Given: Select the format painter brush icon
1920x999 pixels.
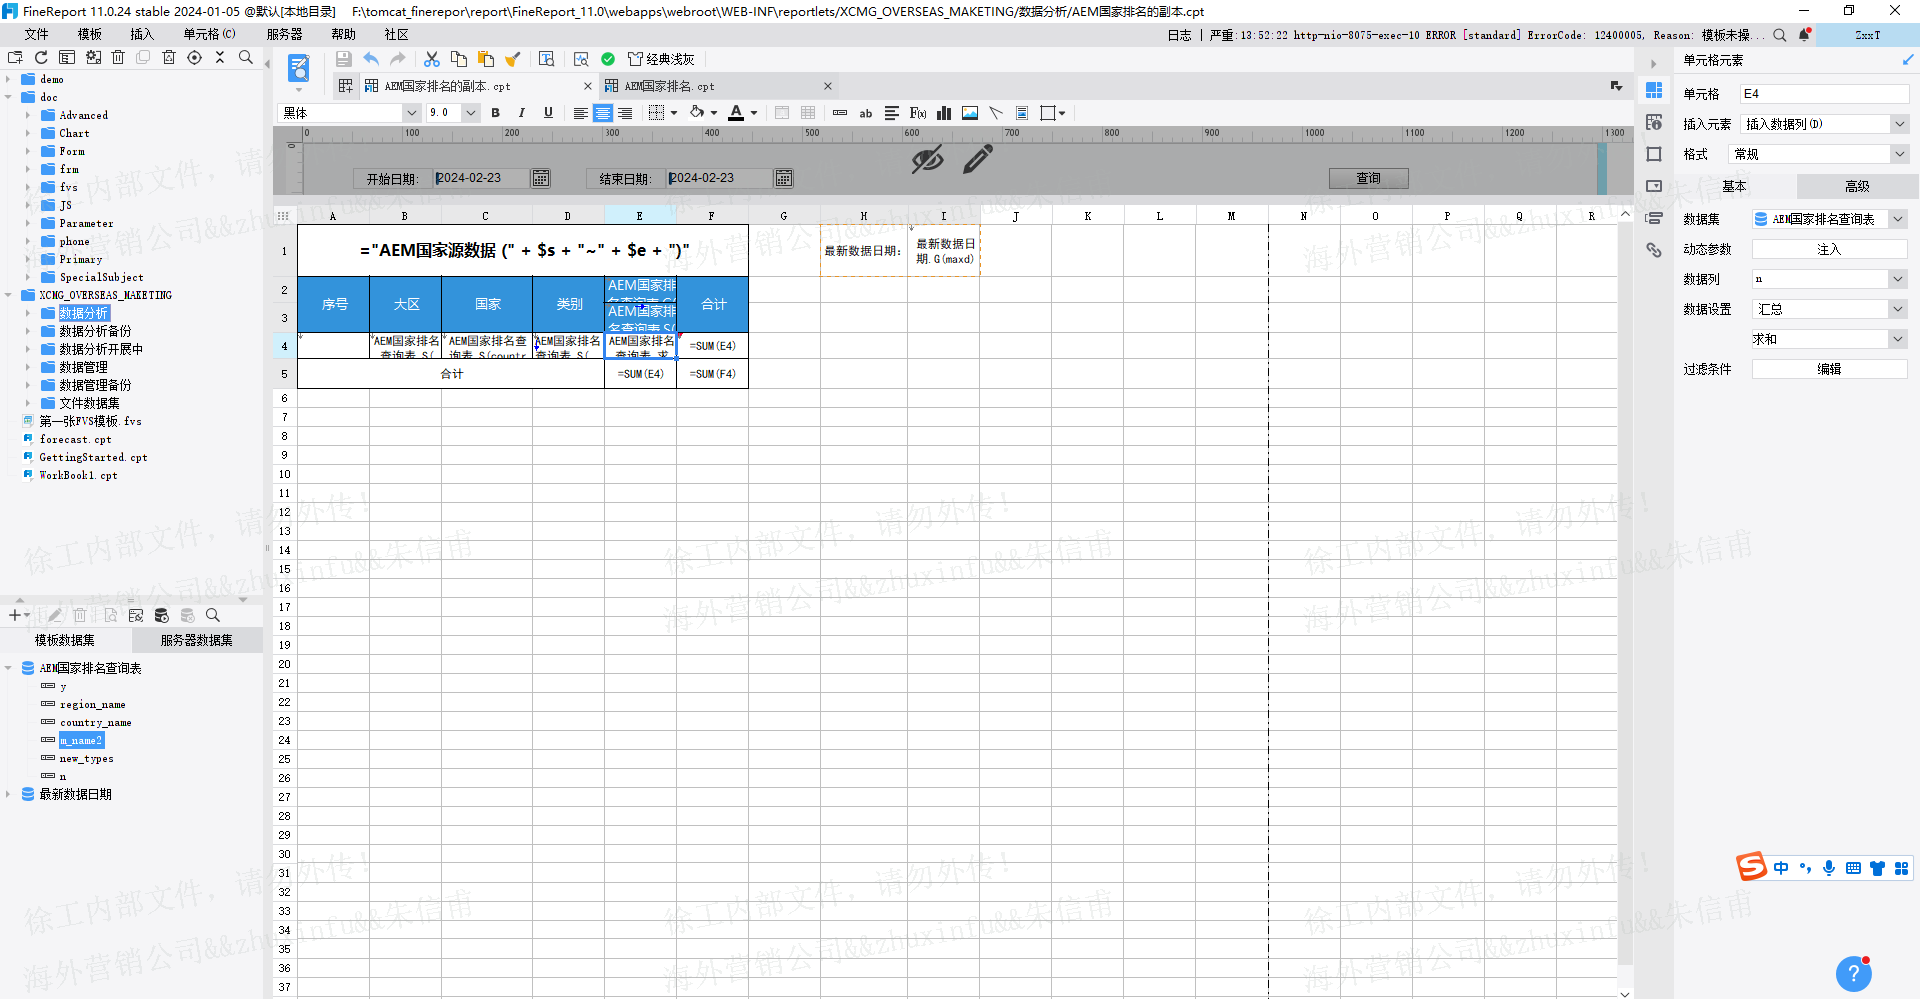Looking at the screenshot, I should click(513, 59).
